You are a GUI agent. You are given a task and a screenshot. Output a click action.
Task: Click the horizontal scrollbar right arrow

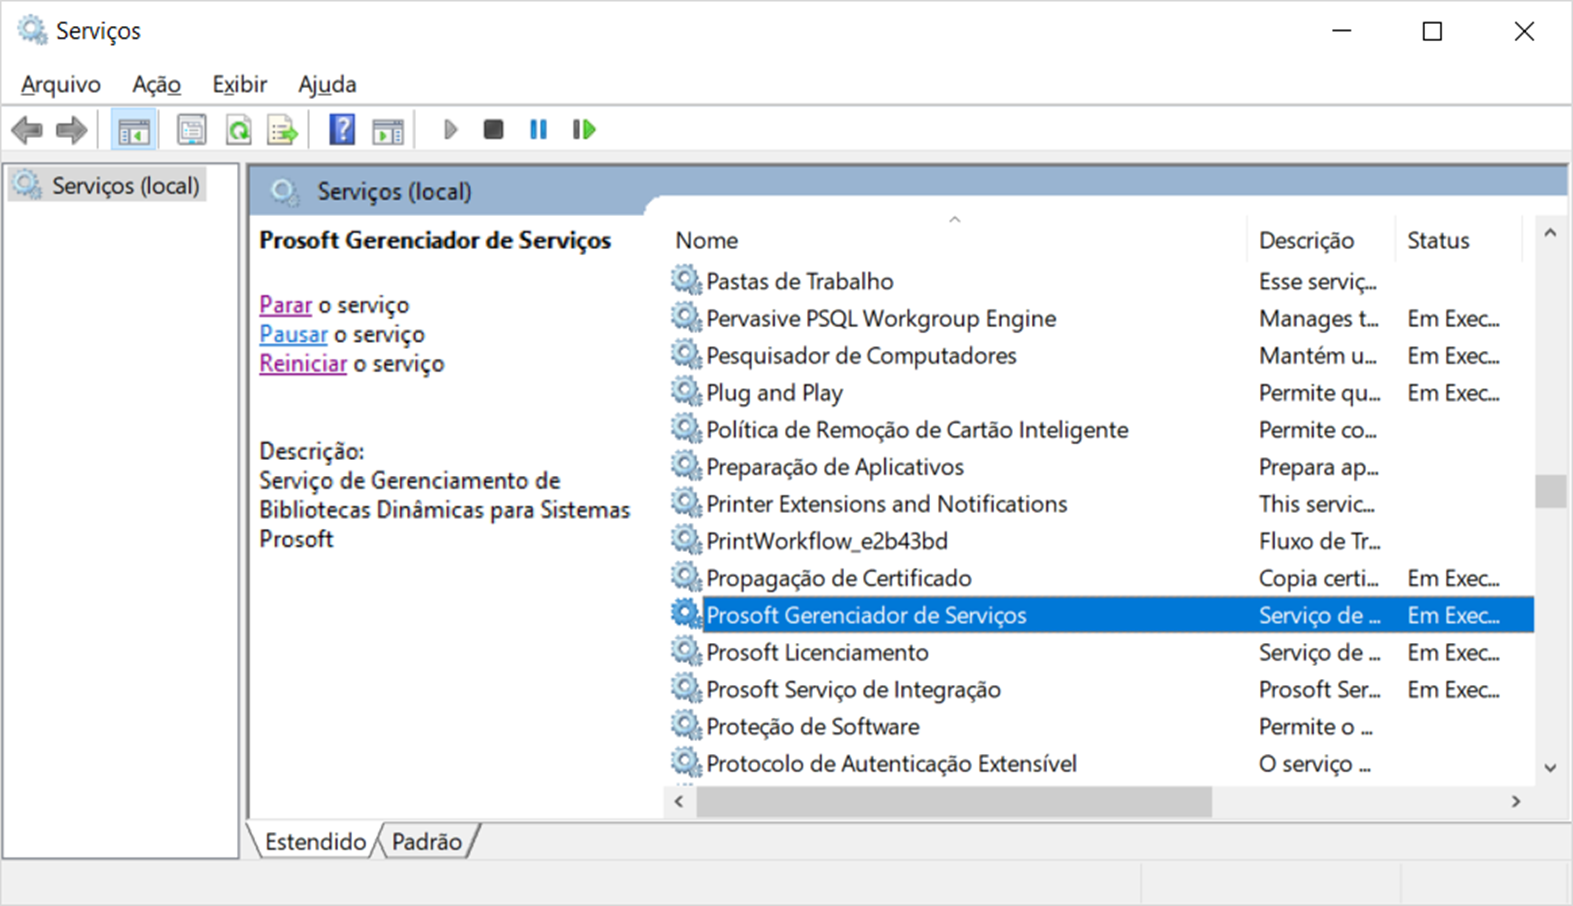[x=1516, y=801]
